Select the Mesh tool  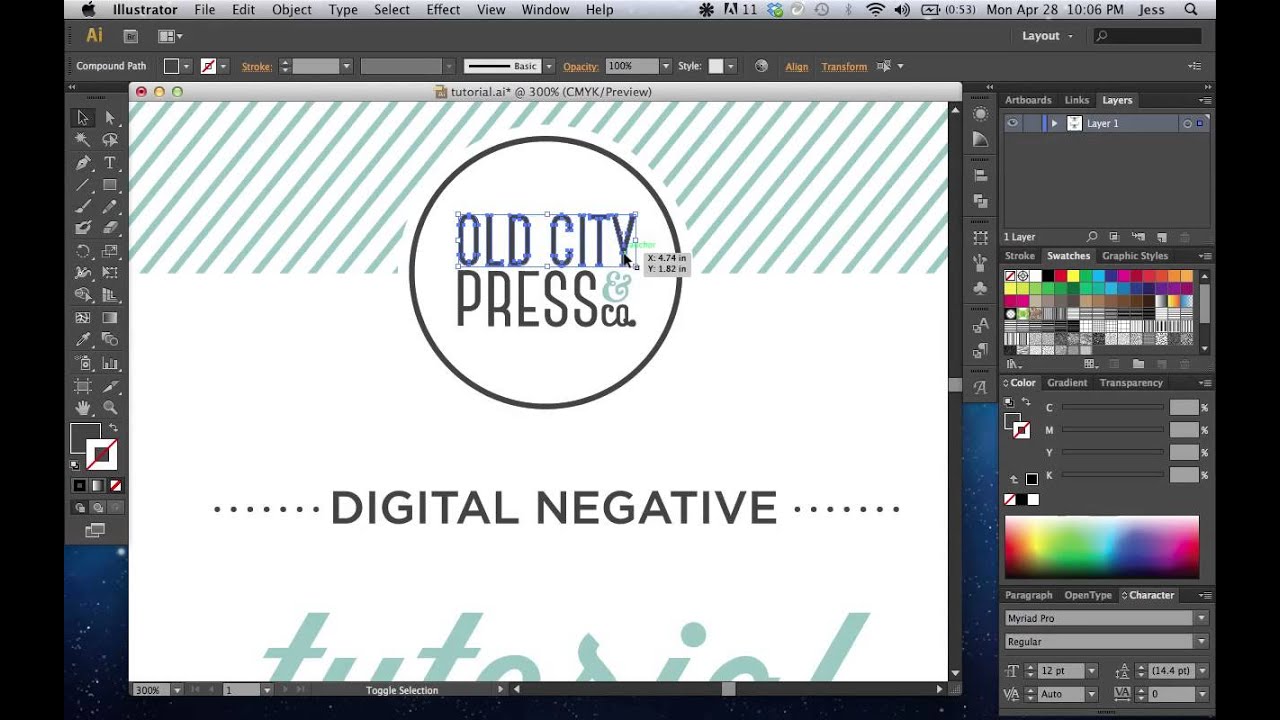tap(83, 318)
